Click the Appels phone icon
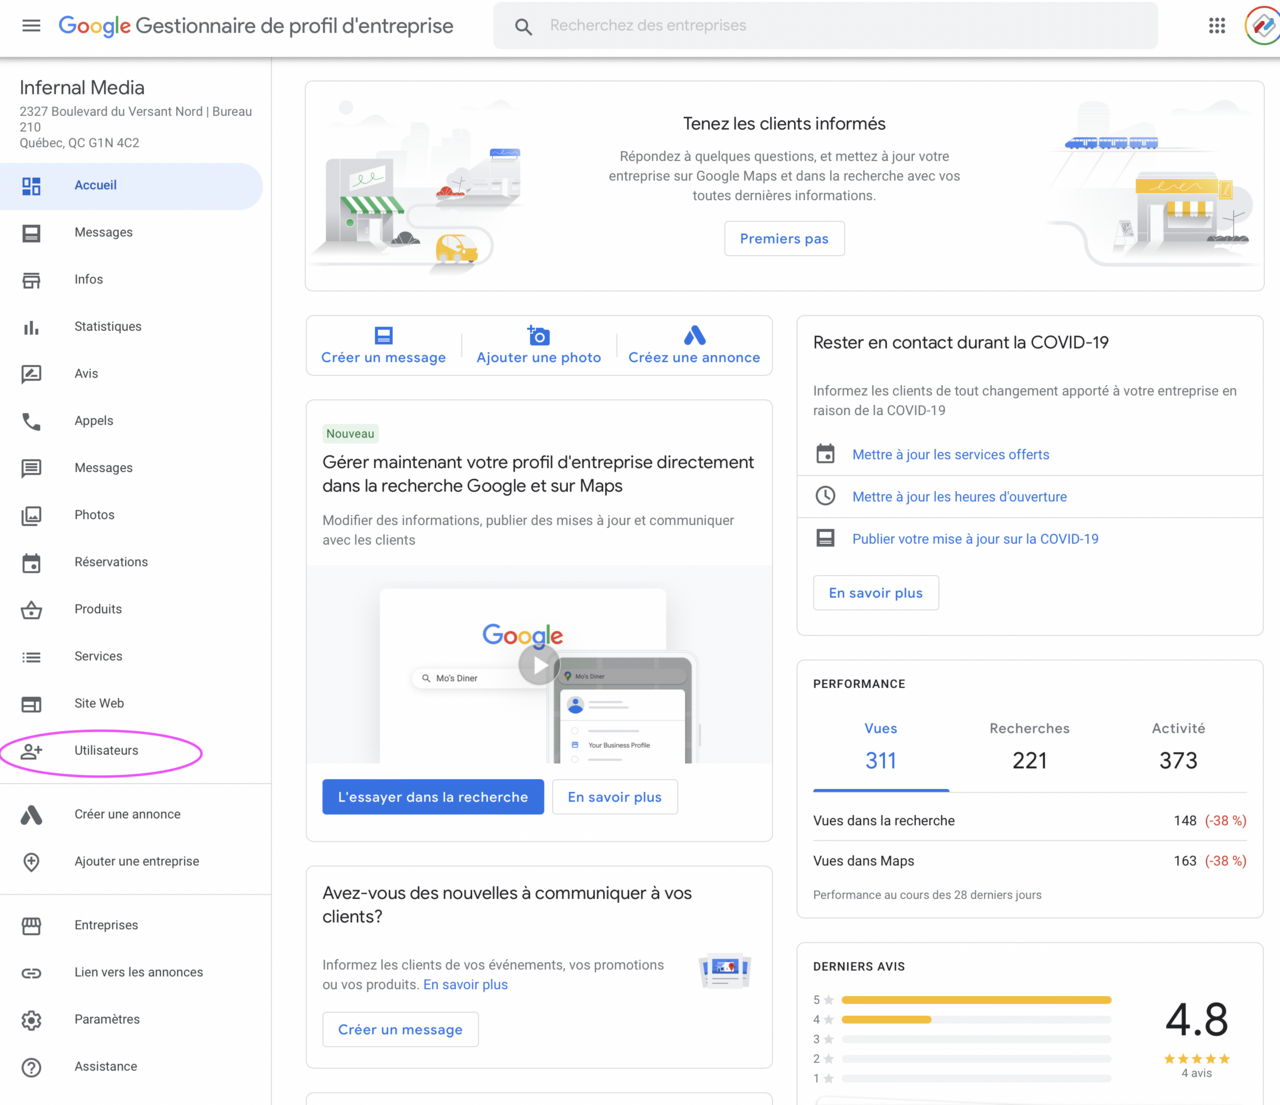This screenshot has width=1280, height=1105. (x=32, y=421)
